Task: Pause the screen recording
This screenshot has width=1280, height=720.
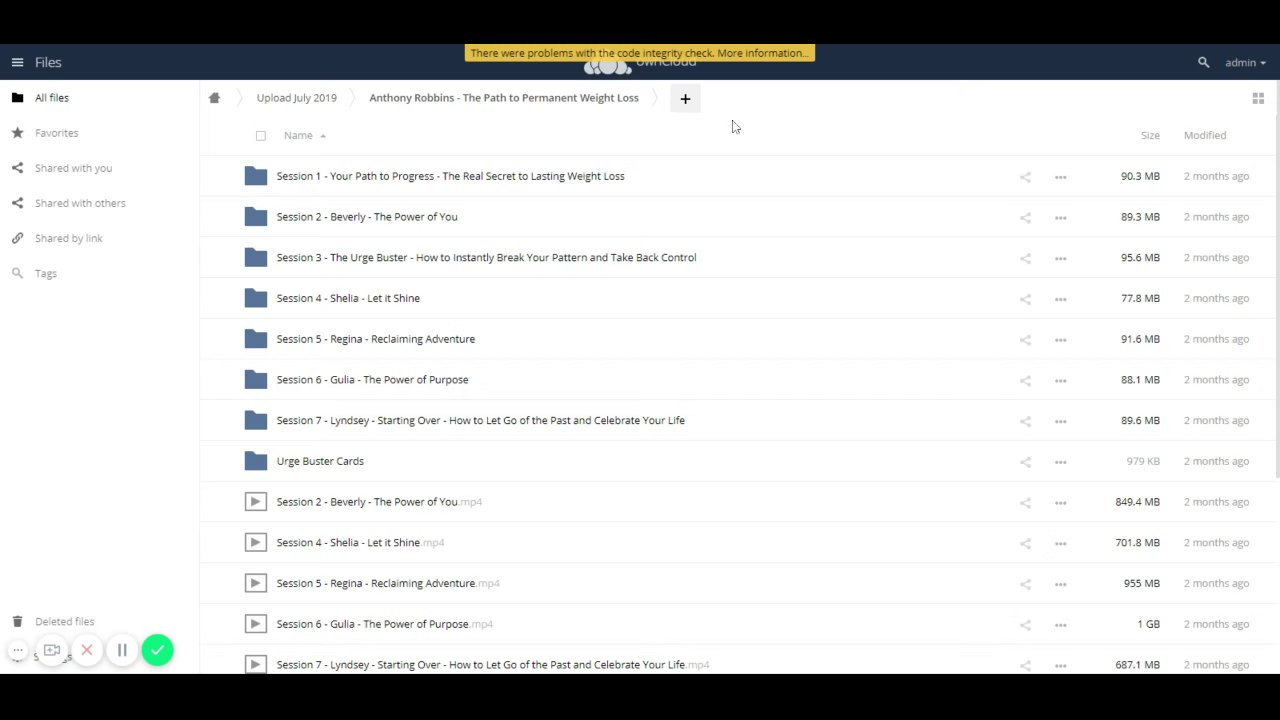Action: [122, 650]
